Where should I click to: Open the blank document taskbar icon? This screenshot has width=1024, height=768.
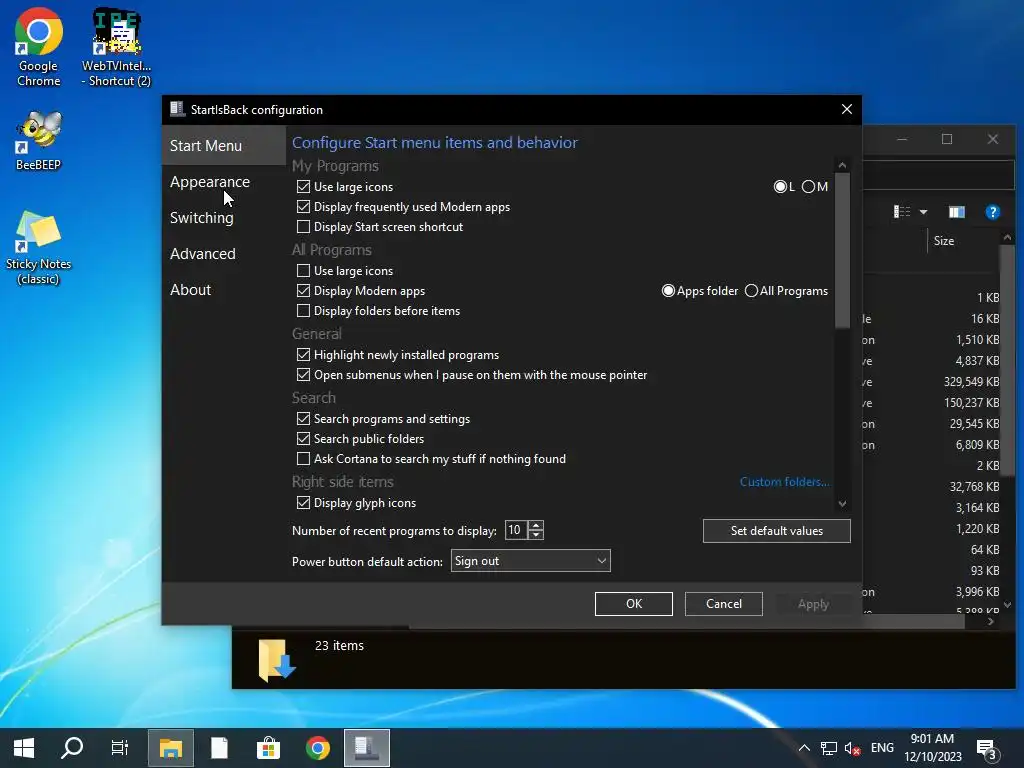coord(219,748)
